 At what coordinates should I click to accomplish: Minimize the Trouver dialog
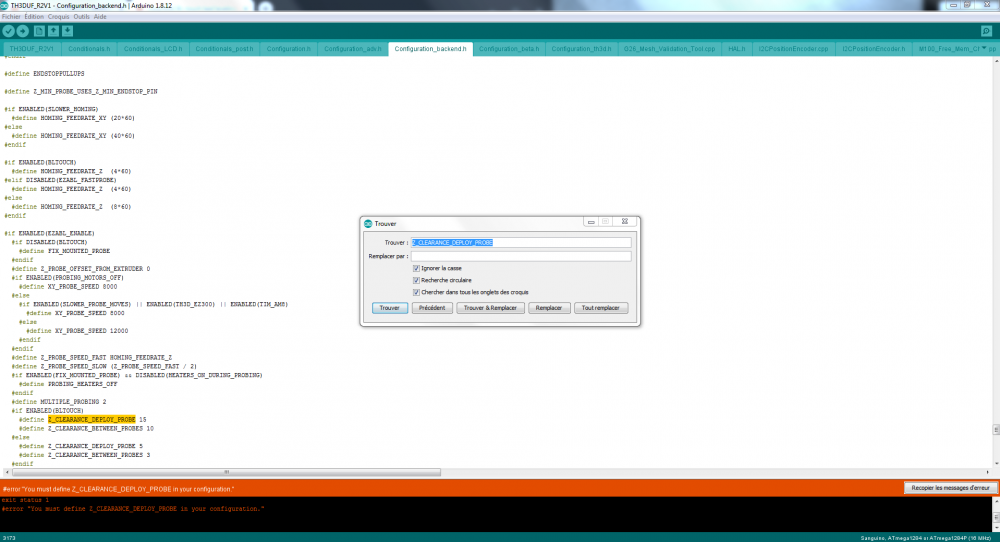pos(591,222)
